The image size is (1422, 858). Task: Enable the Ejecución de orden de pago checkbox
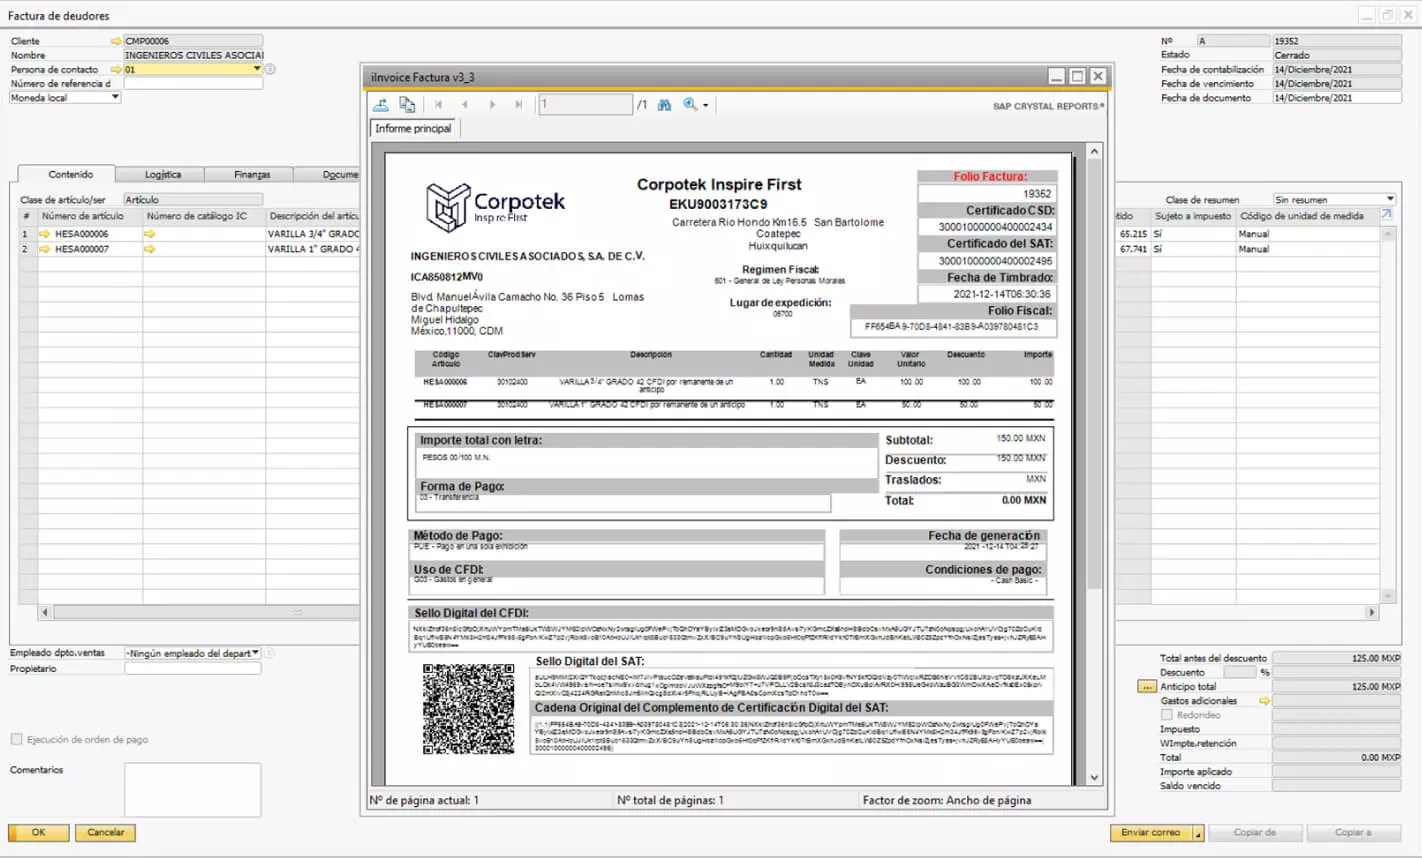tap(16, 740)
